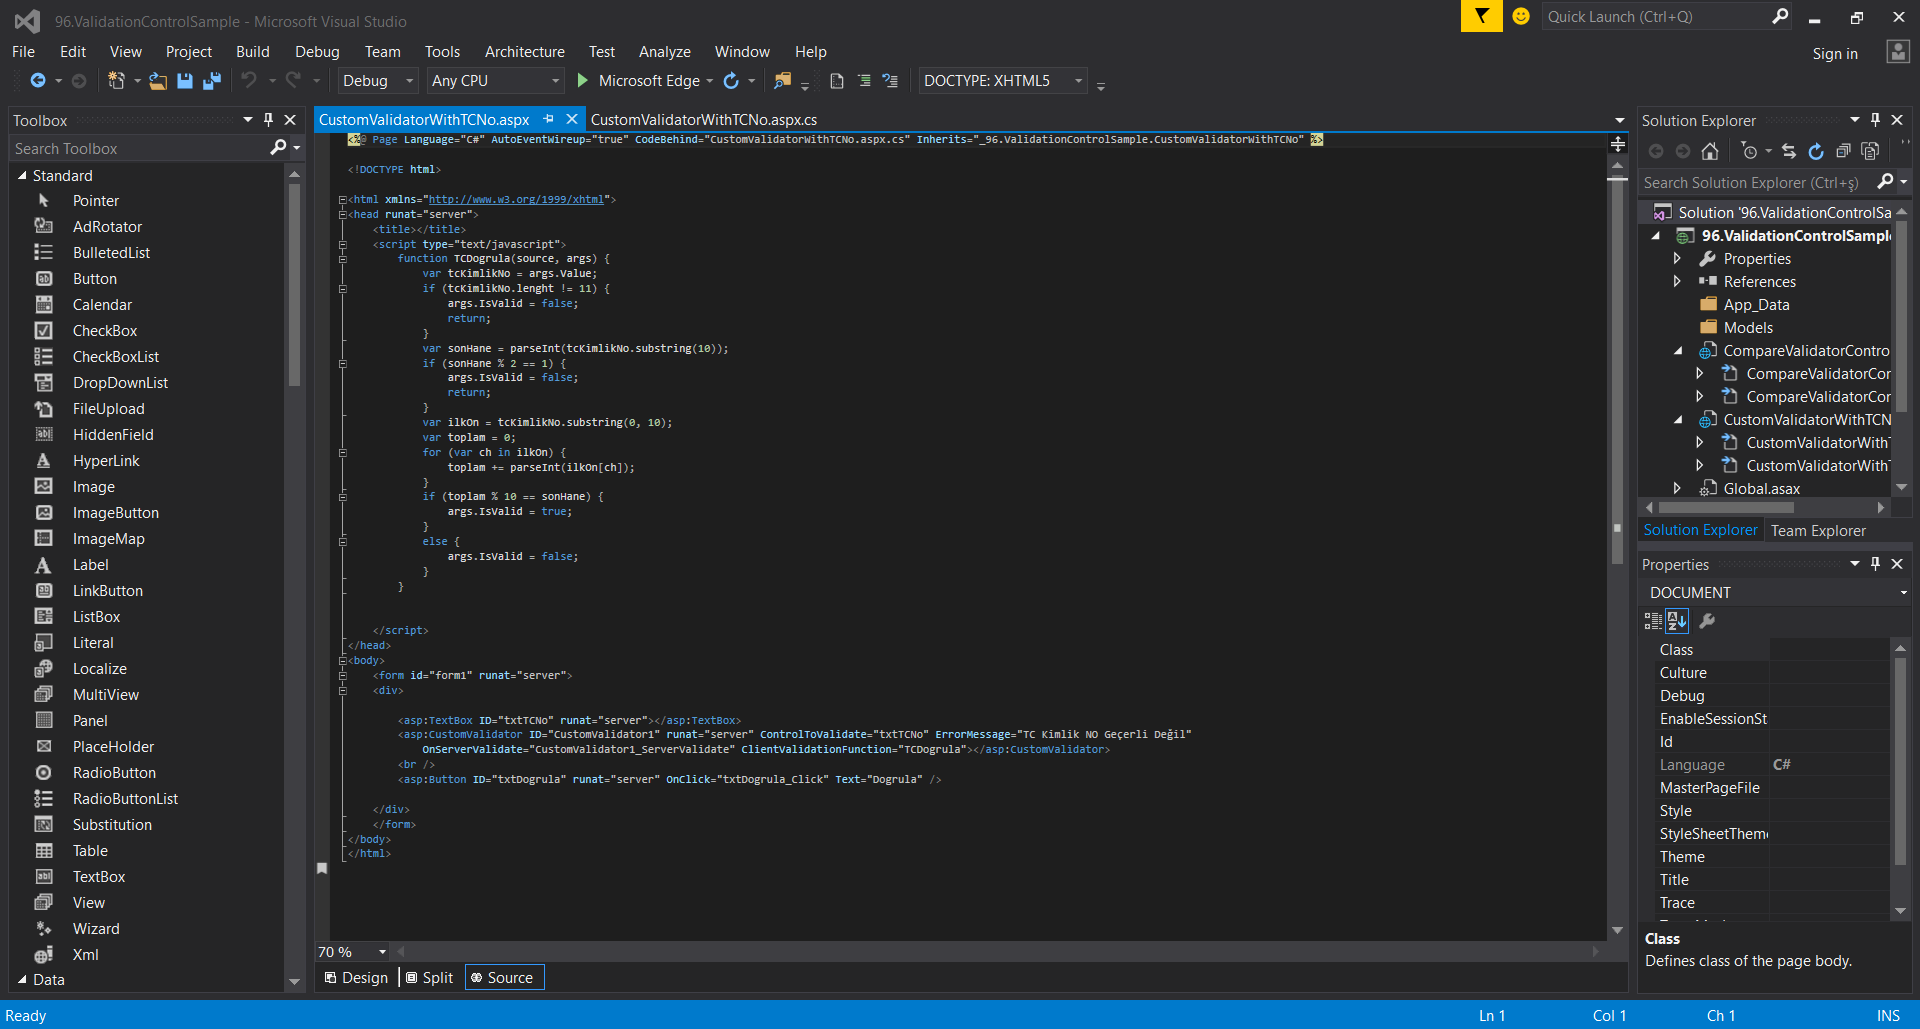Click Sync with Active Document icon
The height and width of the screenshot is (1029, 1920).
coord(1789,151)
